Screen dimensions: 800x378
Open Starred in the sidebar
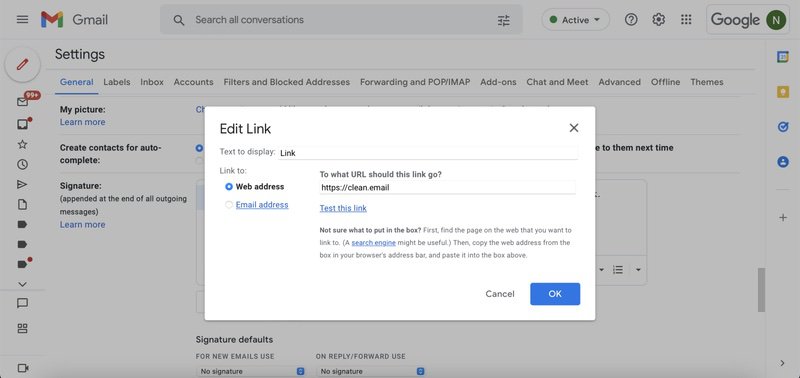coord(22,144)
